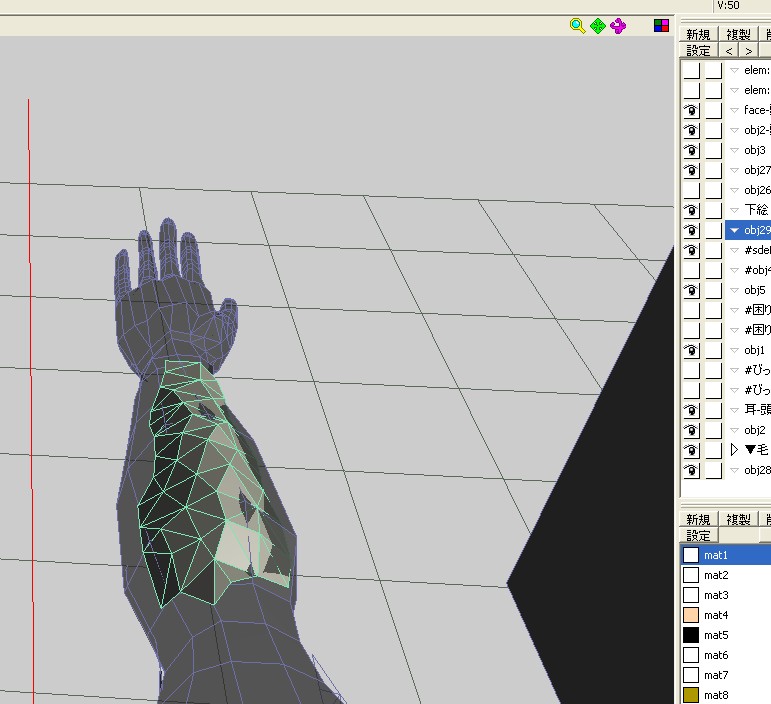
Task: Click the > button in object panel
Action: point(748,51)
